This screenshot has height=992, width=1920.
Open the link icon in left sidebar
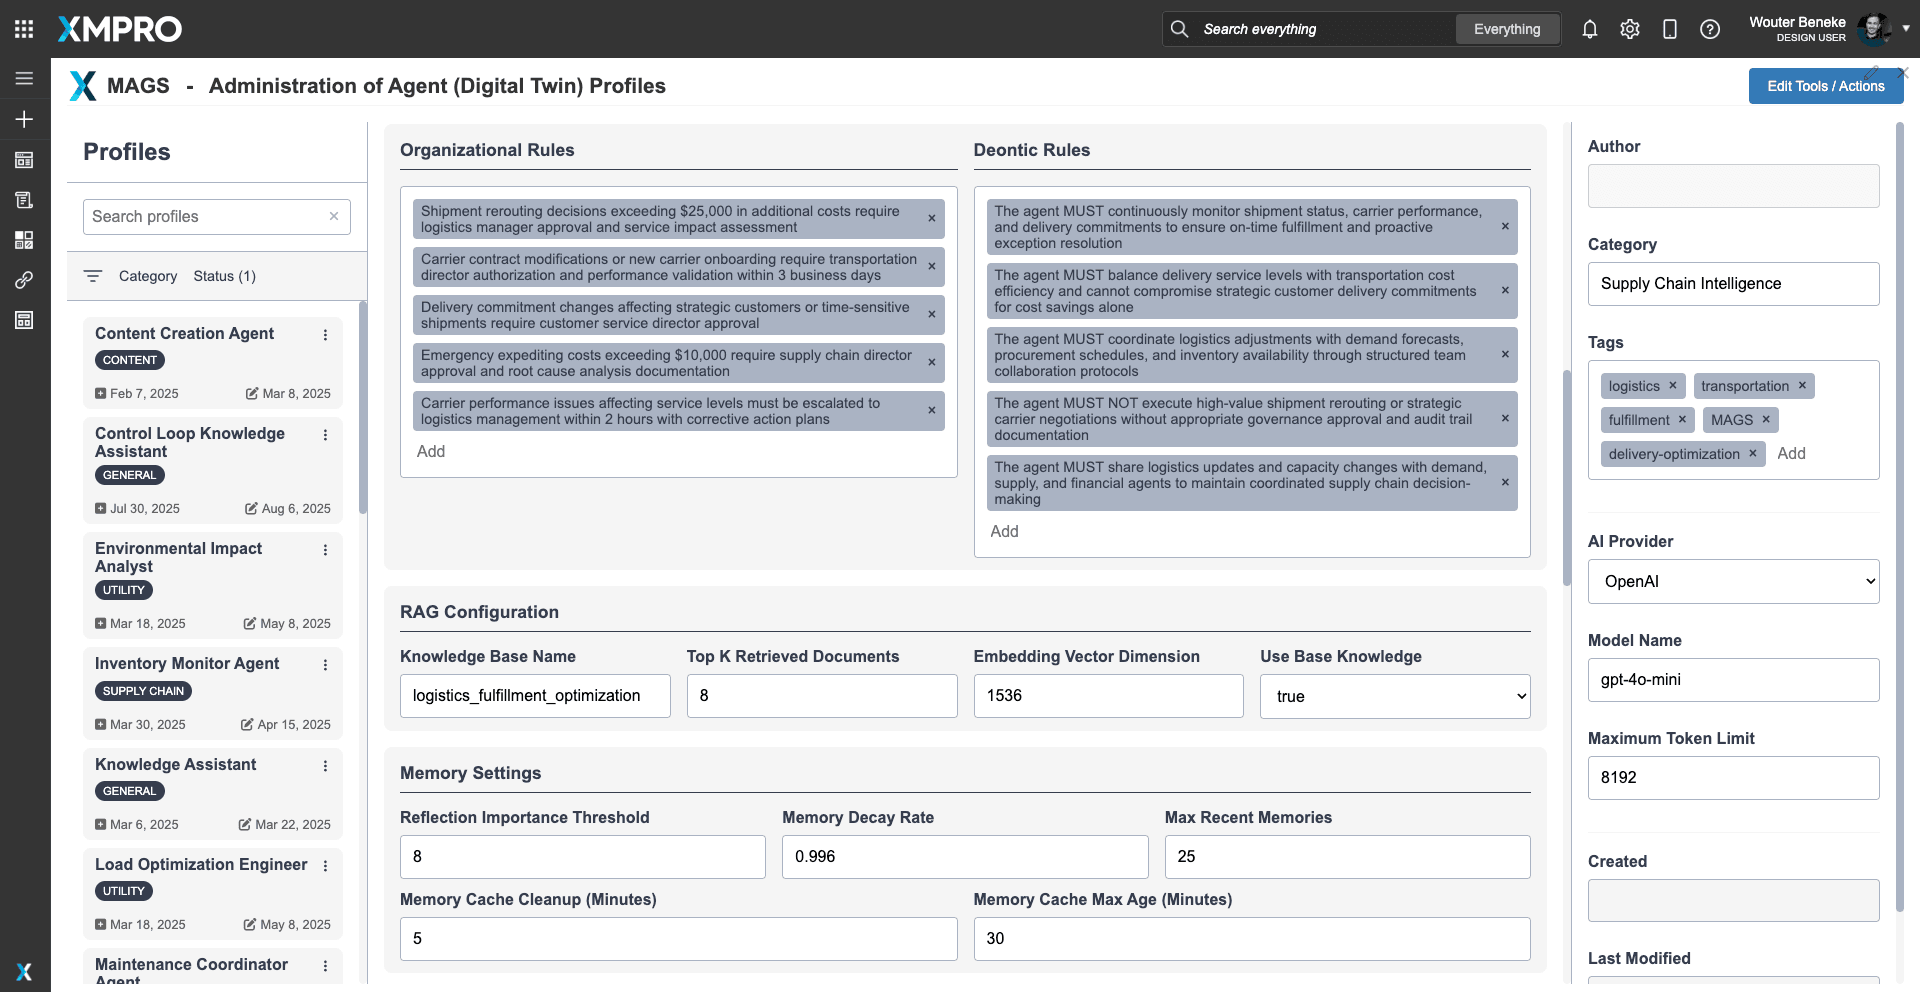coord(24,280)
